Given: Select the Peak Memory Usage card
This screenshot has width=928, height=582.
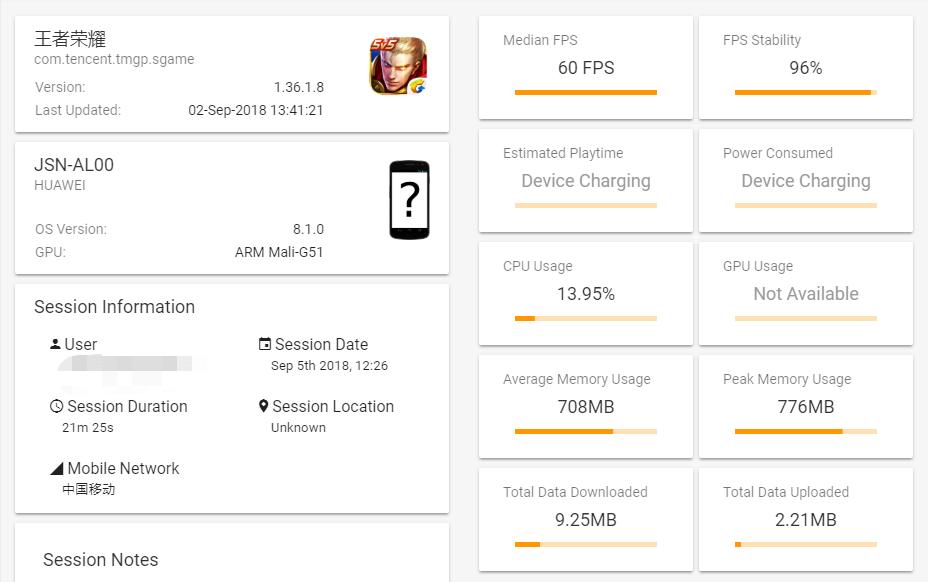Looking at the screenshot, I should point(805,406).
